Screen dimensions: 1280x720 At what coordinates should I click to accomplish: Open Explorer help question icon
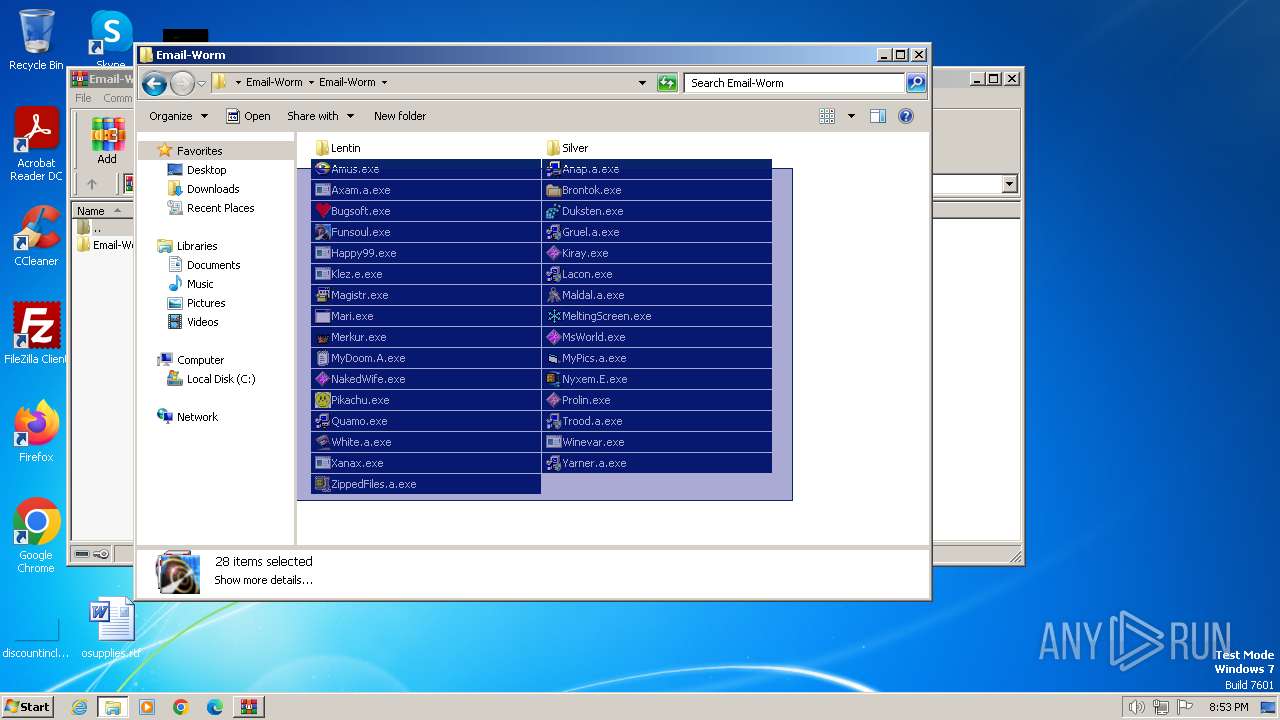click(906, 116)
